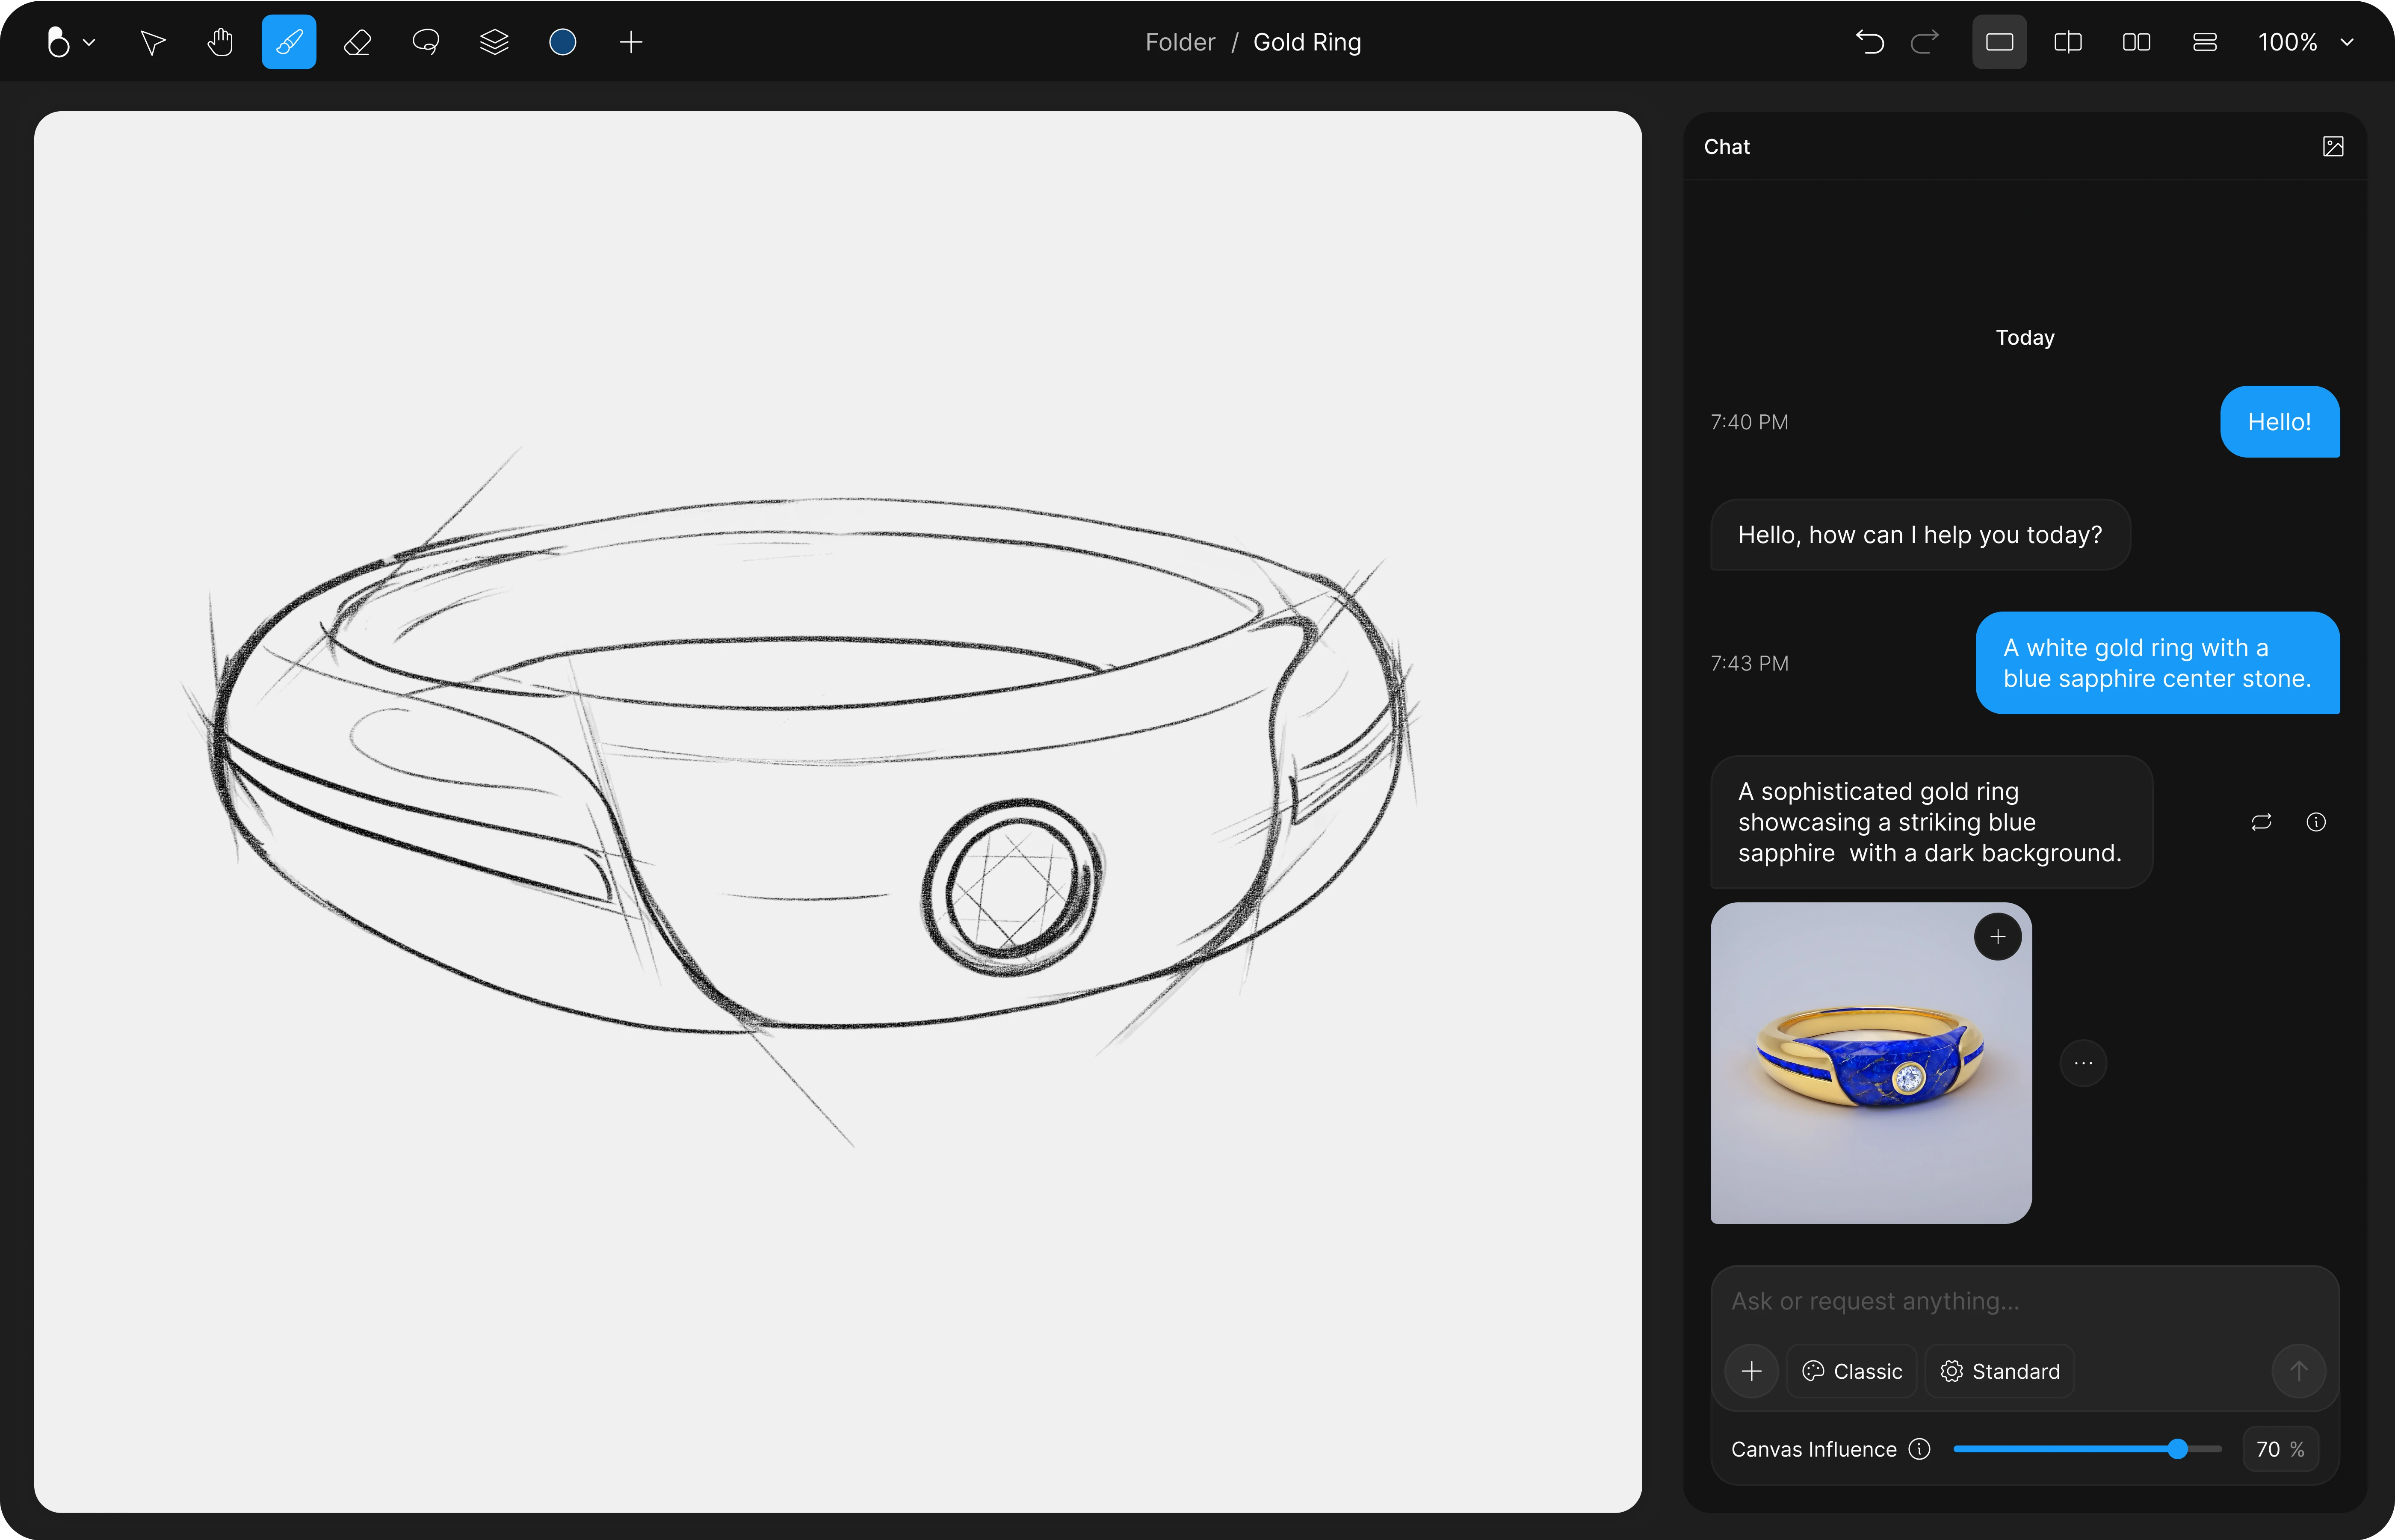Select the eraser tool
This screenshot has width=2395, height=1540.
(x=357, y=42)
